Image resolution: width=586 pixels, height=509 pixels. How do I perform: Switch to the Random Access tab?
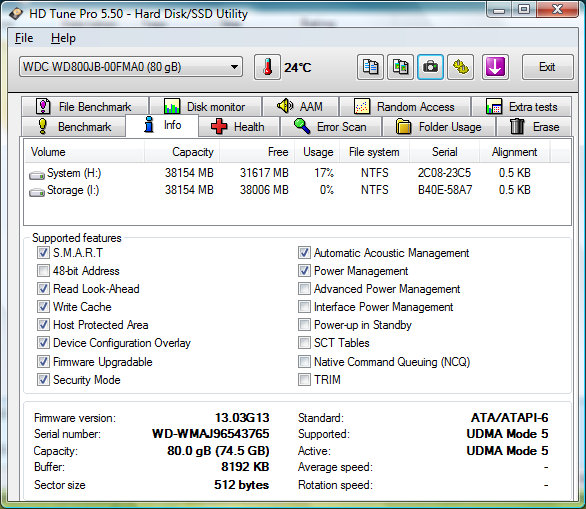pos(405,107)
